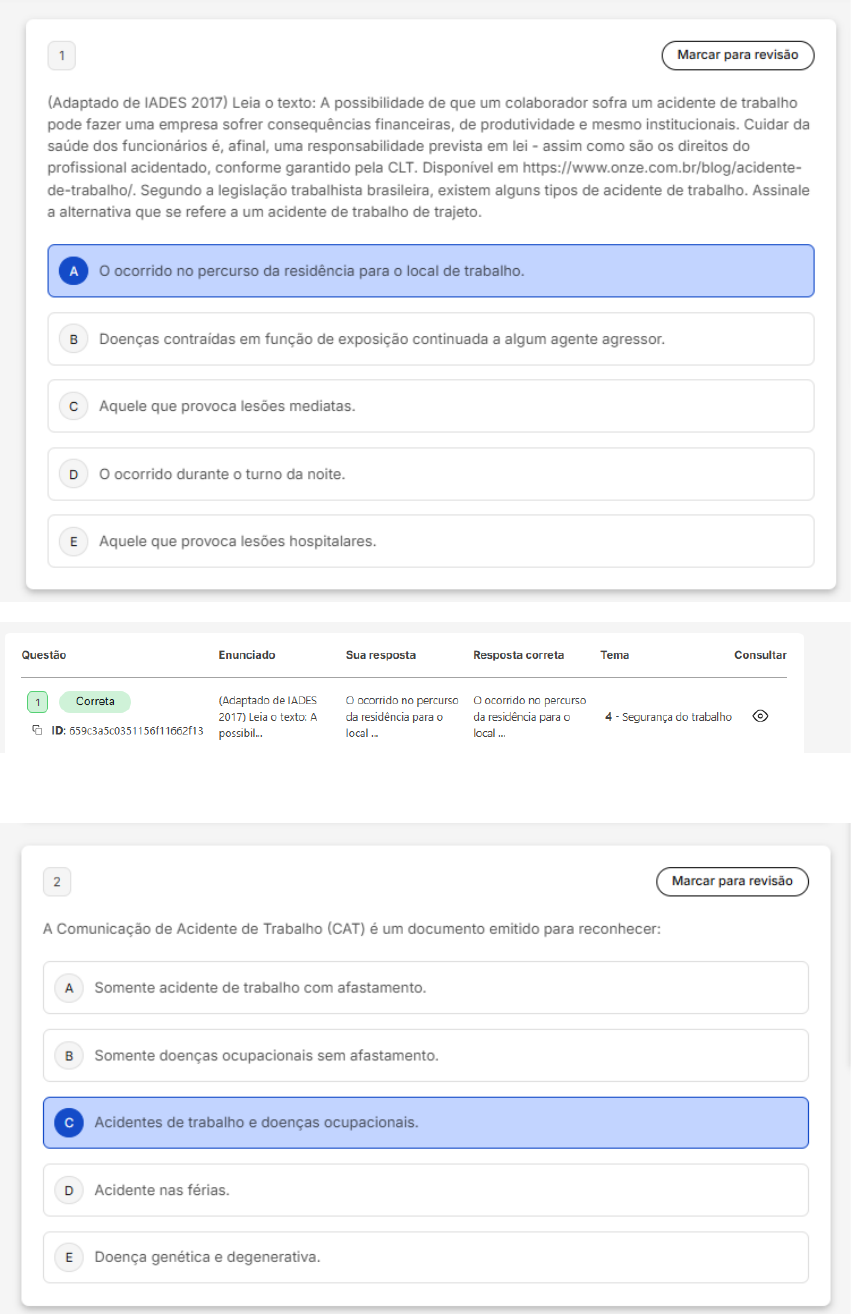Click the letter B circle beside 'Doenças contraídas'
Image resolution: width=851 pixels, height=1314 pixels.
point(73,339)
